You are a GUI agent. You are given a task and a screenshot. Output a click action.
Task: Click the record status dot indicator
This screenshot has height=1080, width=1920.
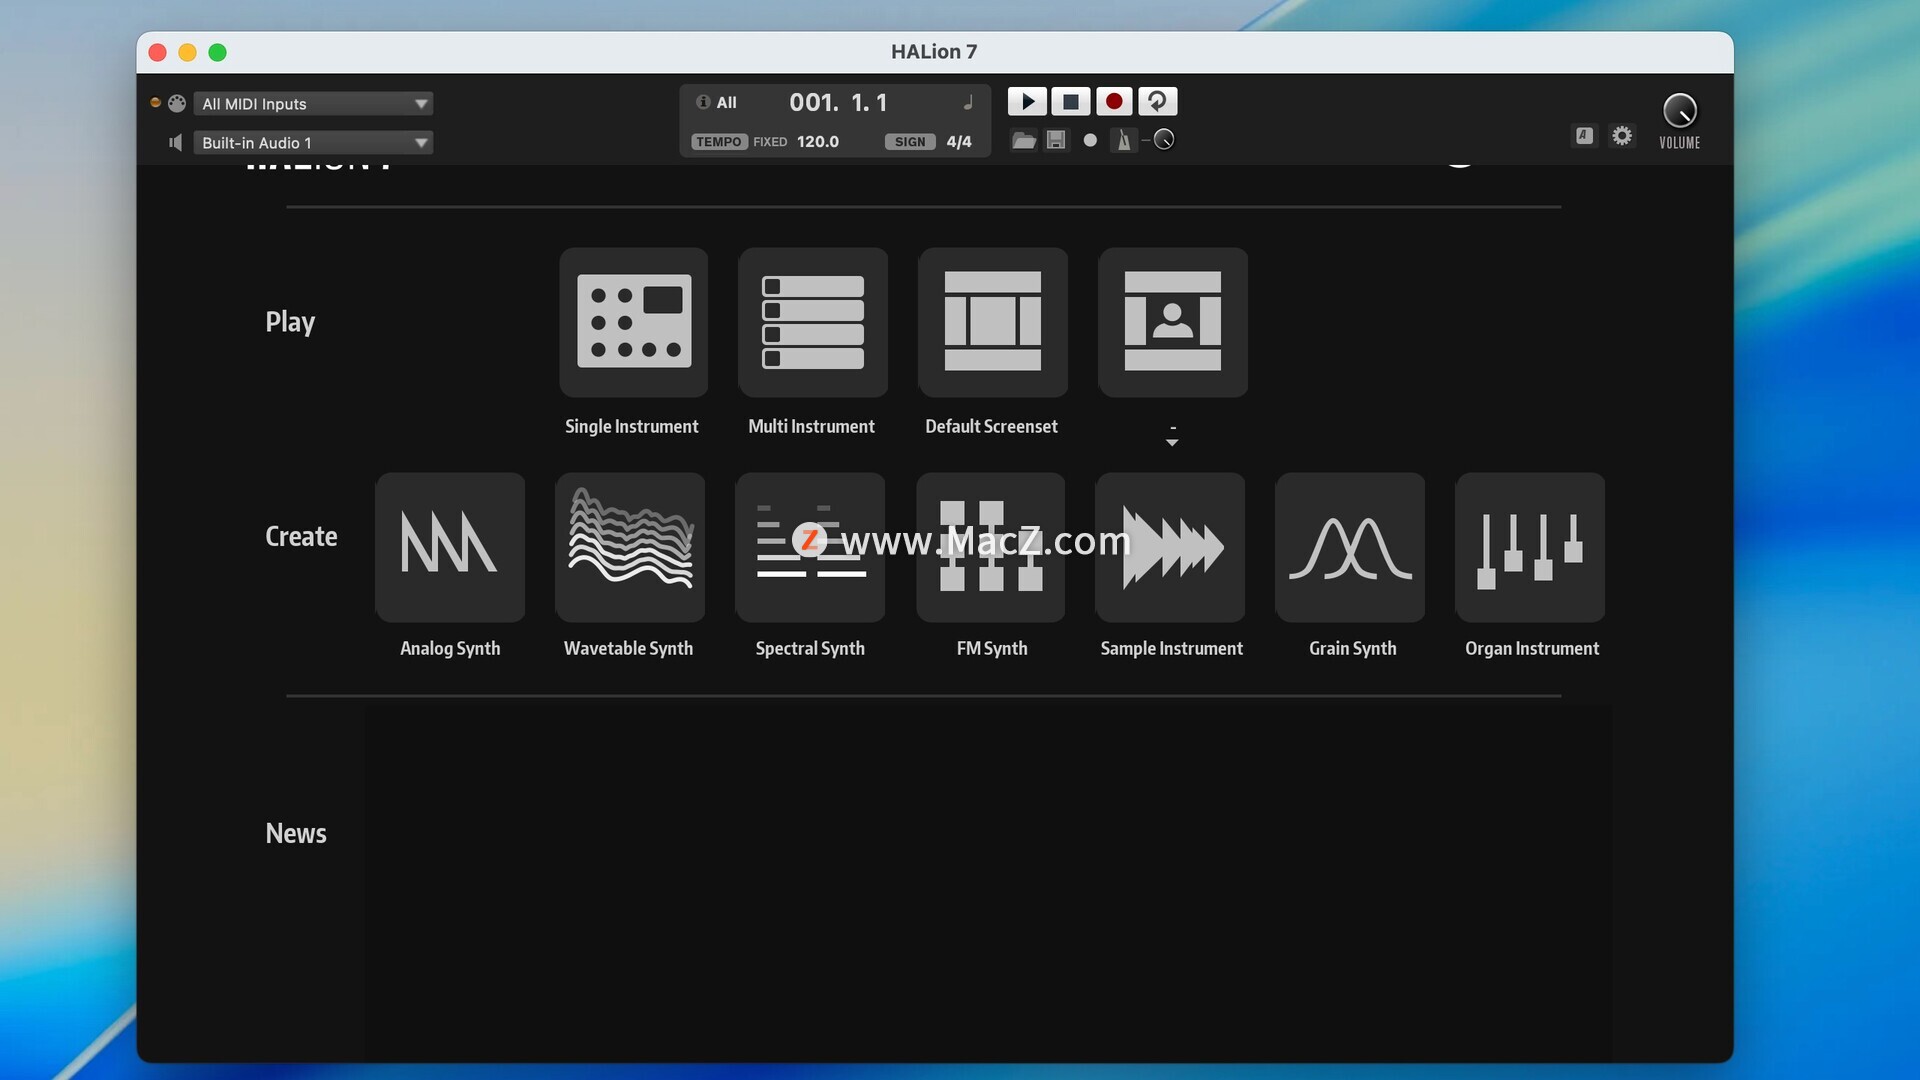pyautogui.click(x=1090, y=140)
